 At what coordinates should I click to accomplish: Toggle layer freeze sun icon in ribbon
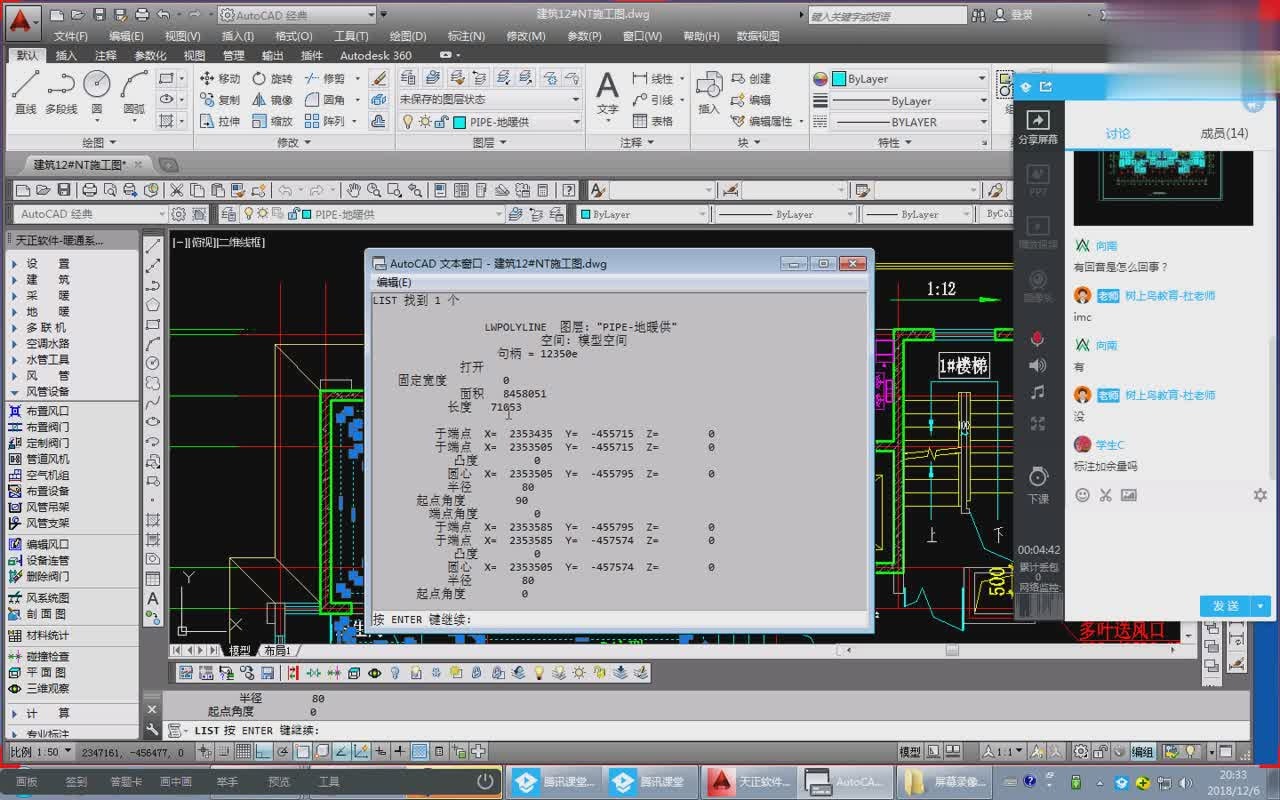(426, 122)
